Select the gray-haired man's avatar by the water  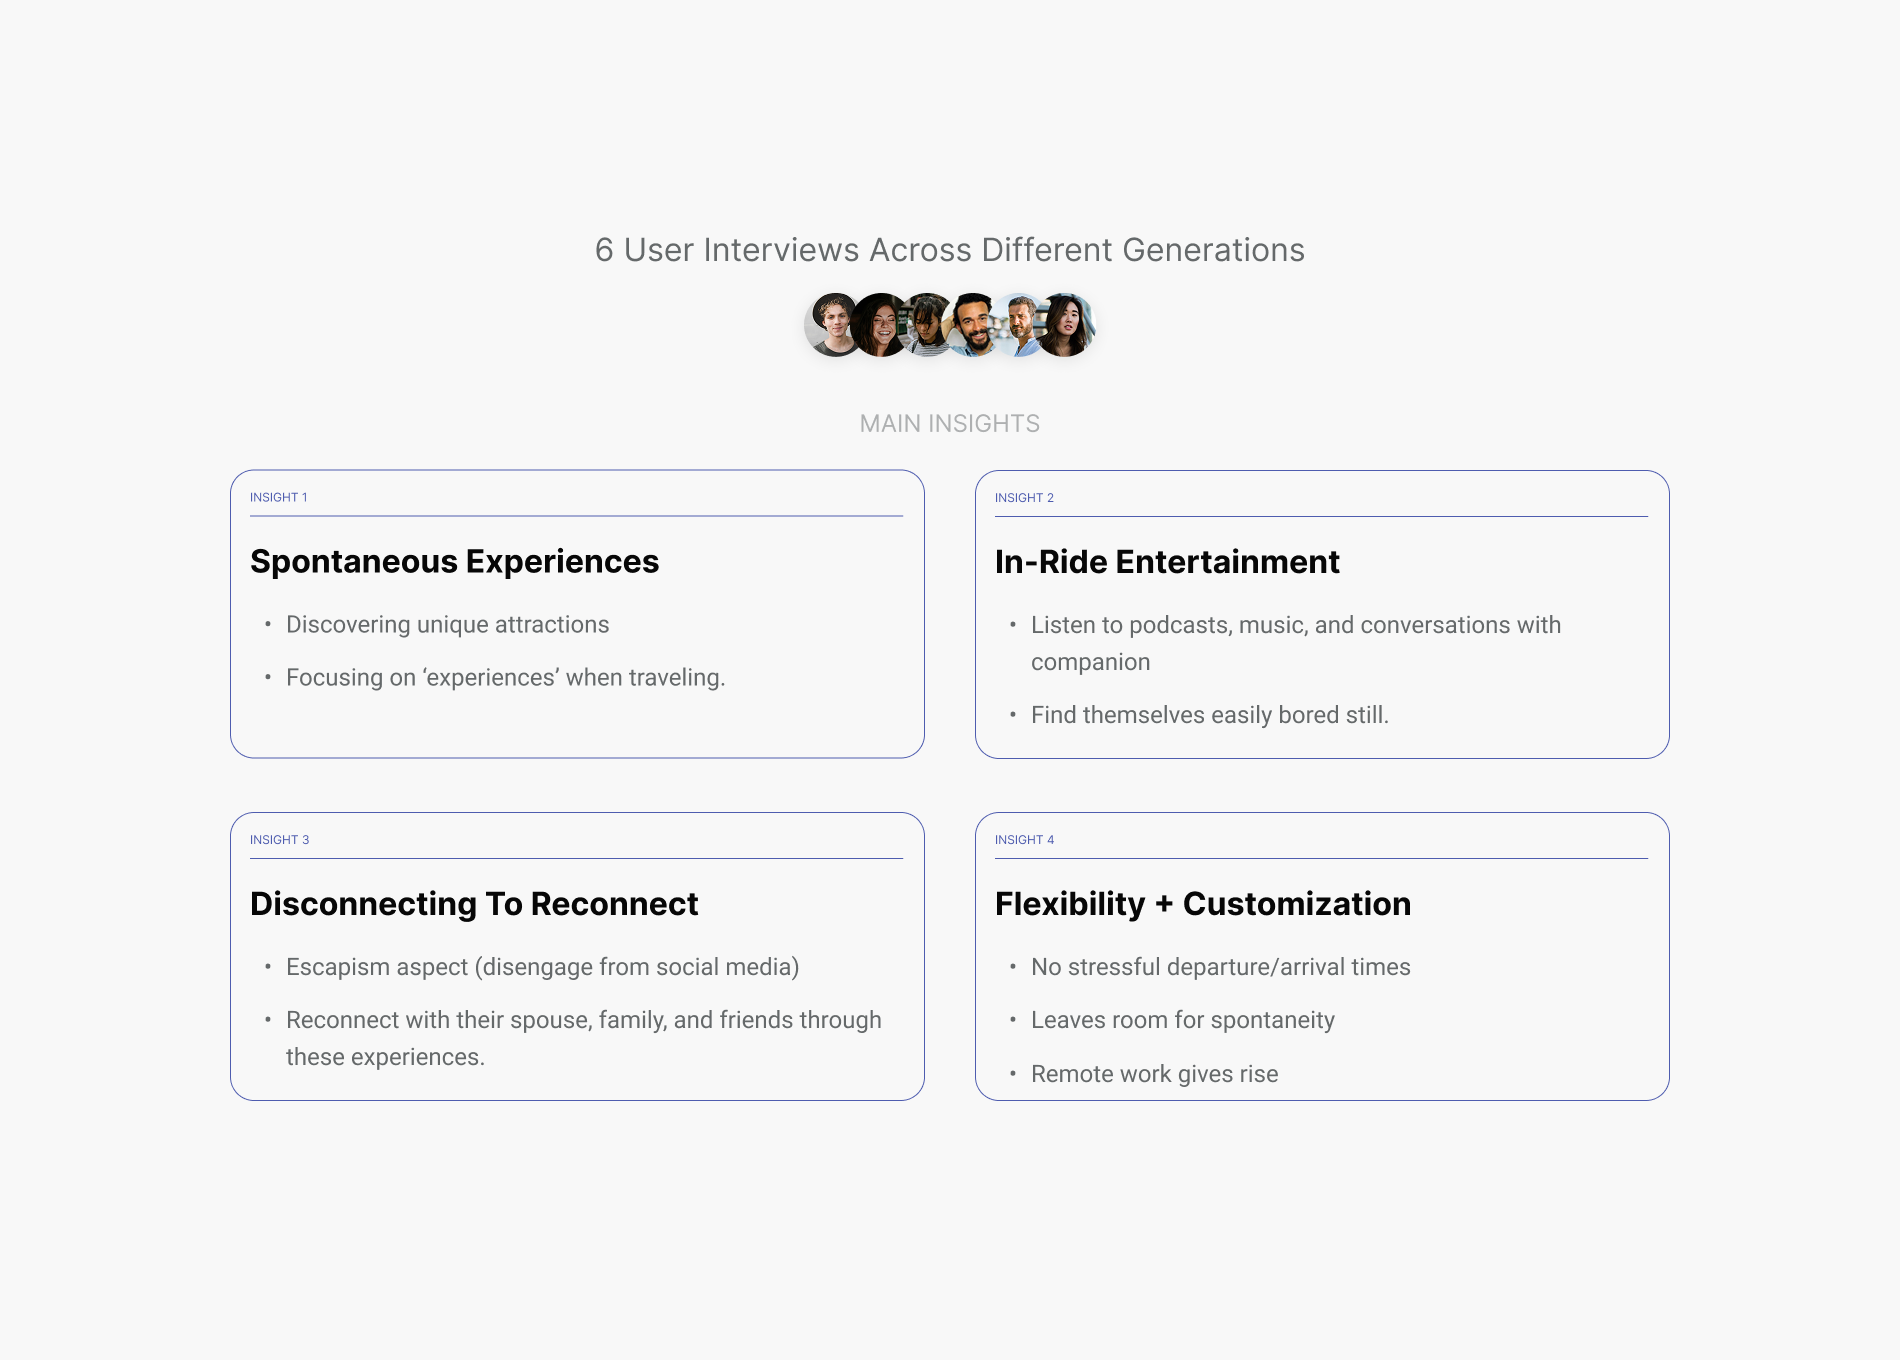[x=1019, y=324]
